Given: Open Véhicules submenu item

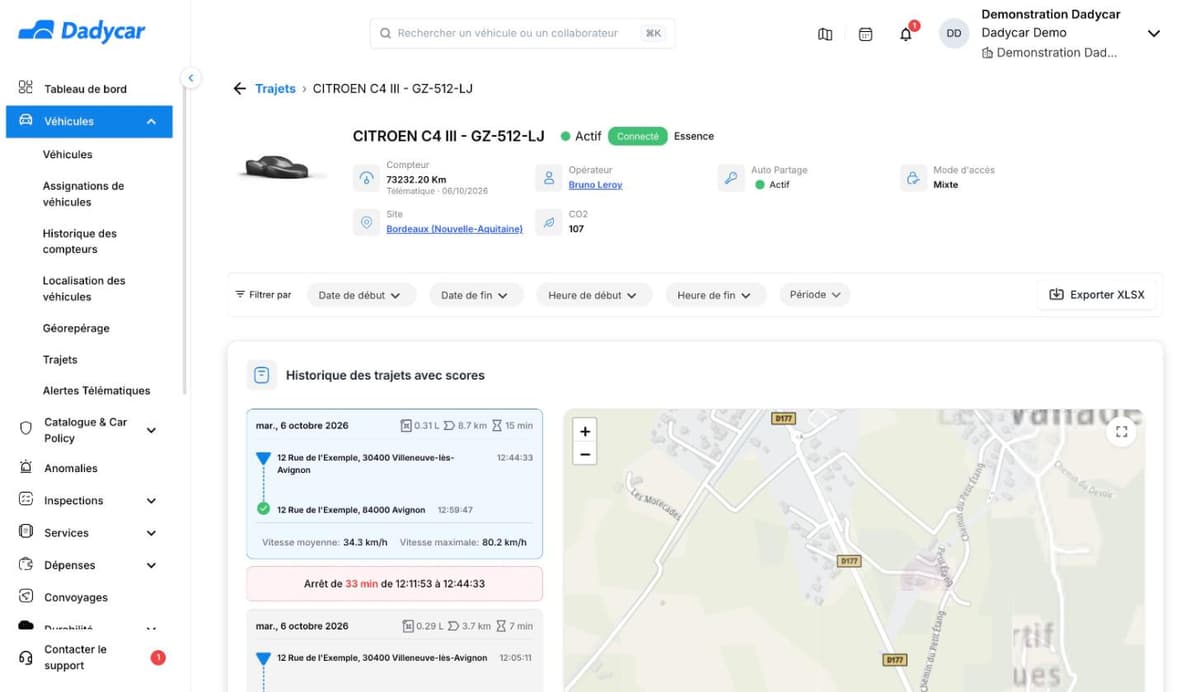Looking at the screenshot, I should [x=67, y=155].
